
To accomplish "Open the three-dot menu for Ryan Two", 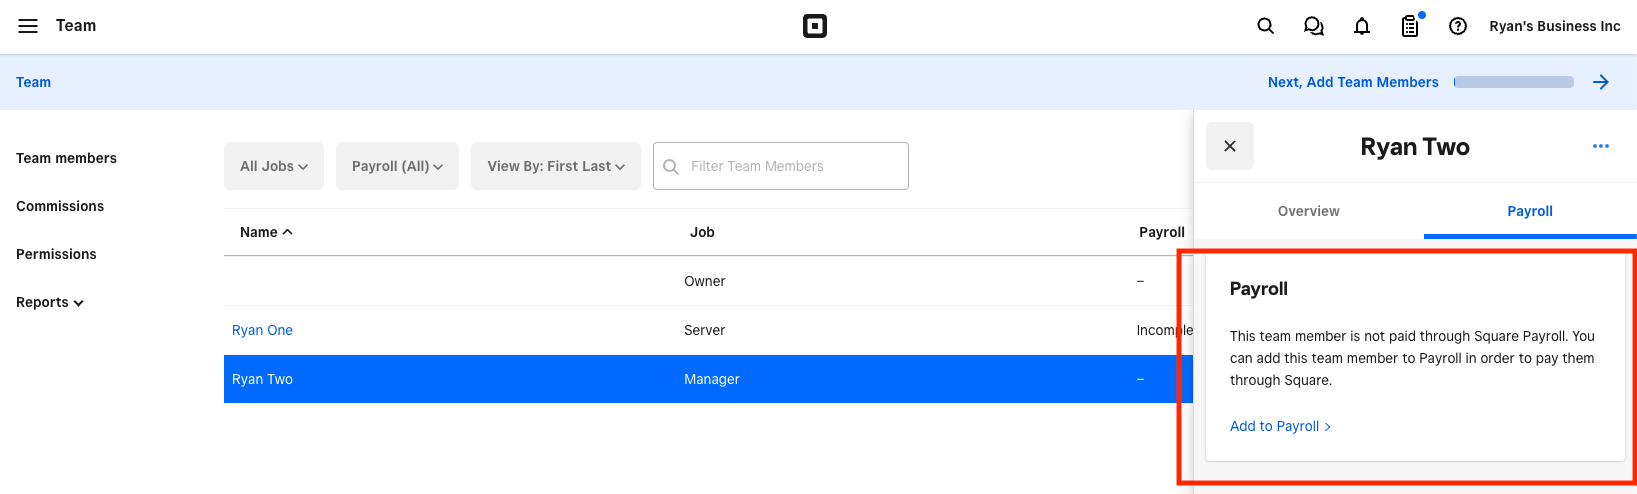I will click(1600, 146).
